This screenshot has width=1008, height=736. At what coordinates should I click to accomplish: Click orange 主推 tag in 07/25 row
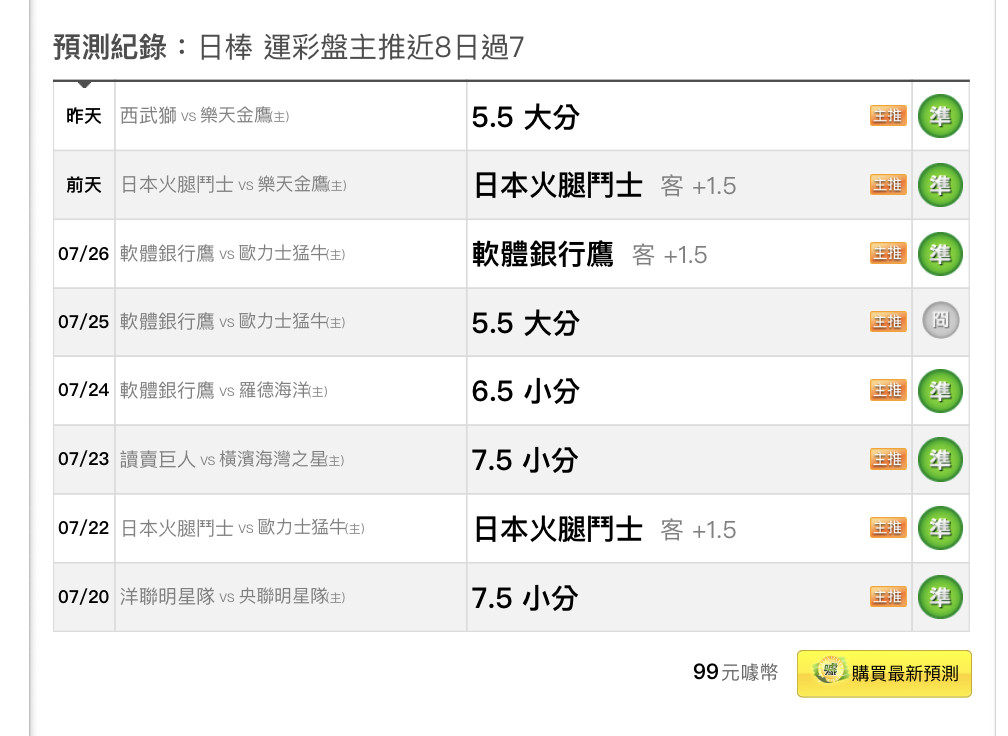pos(888,321)
